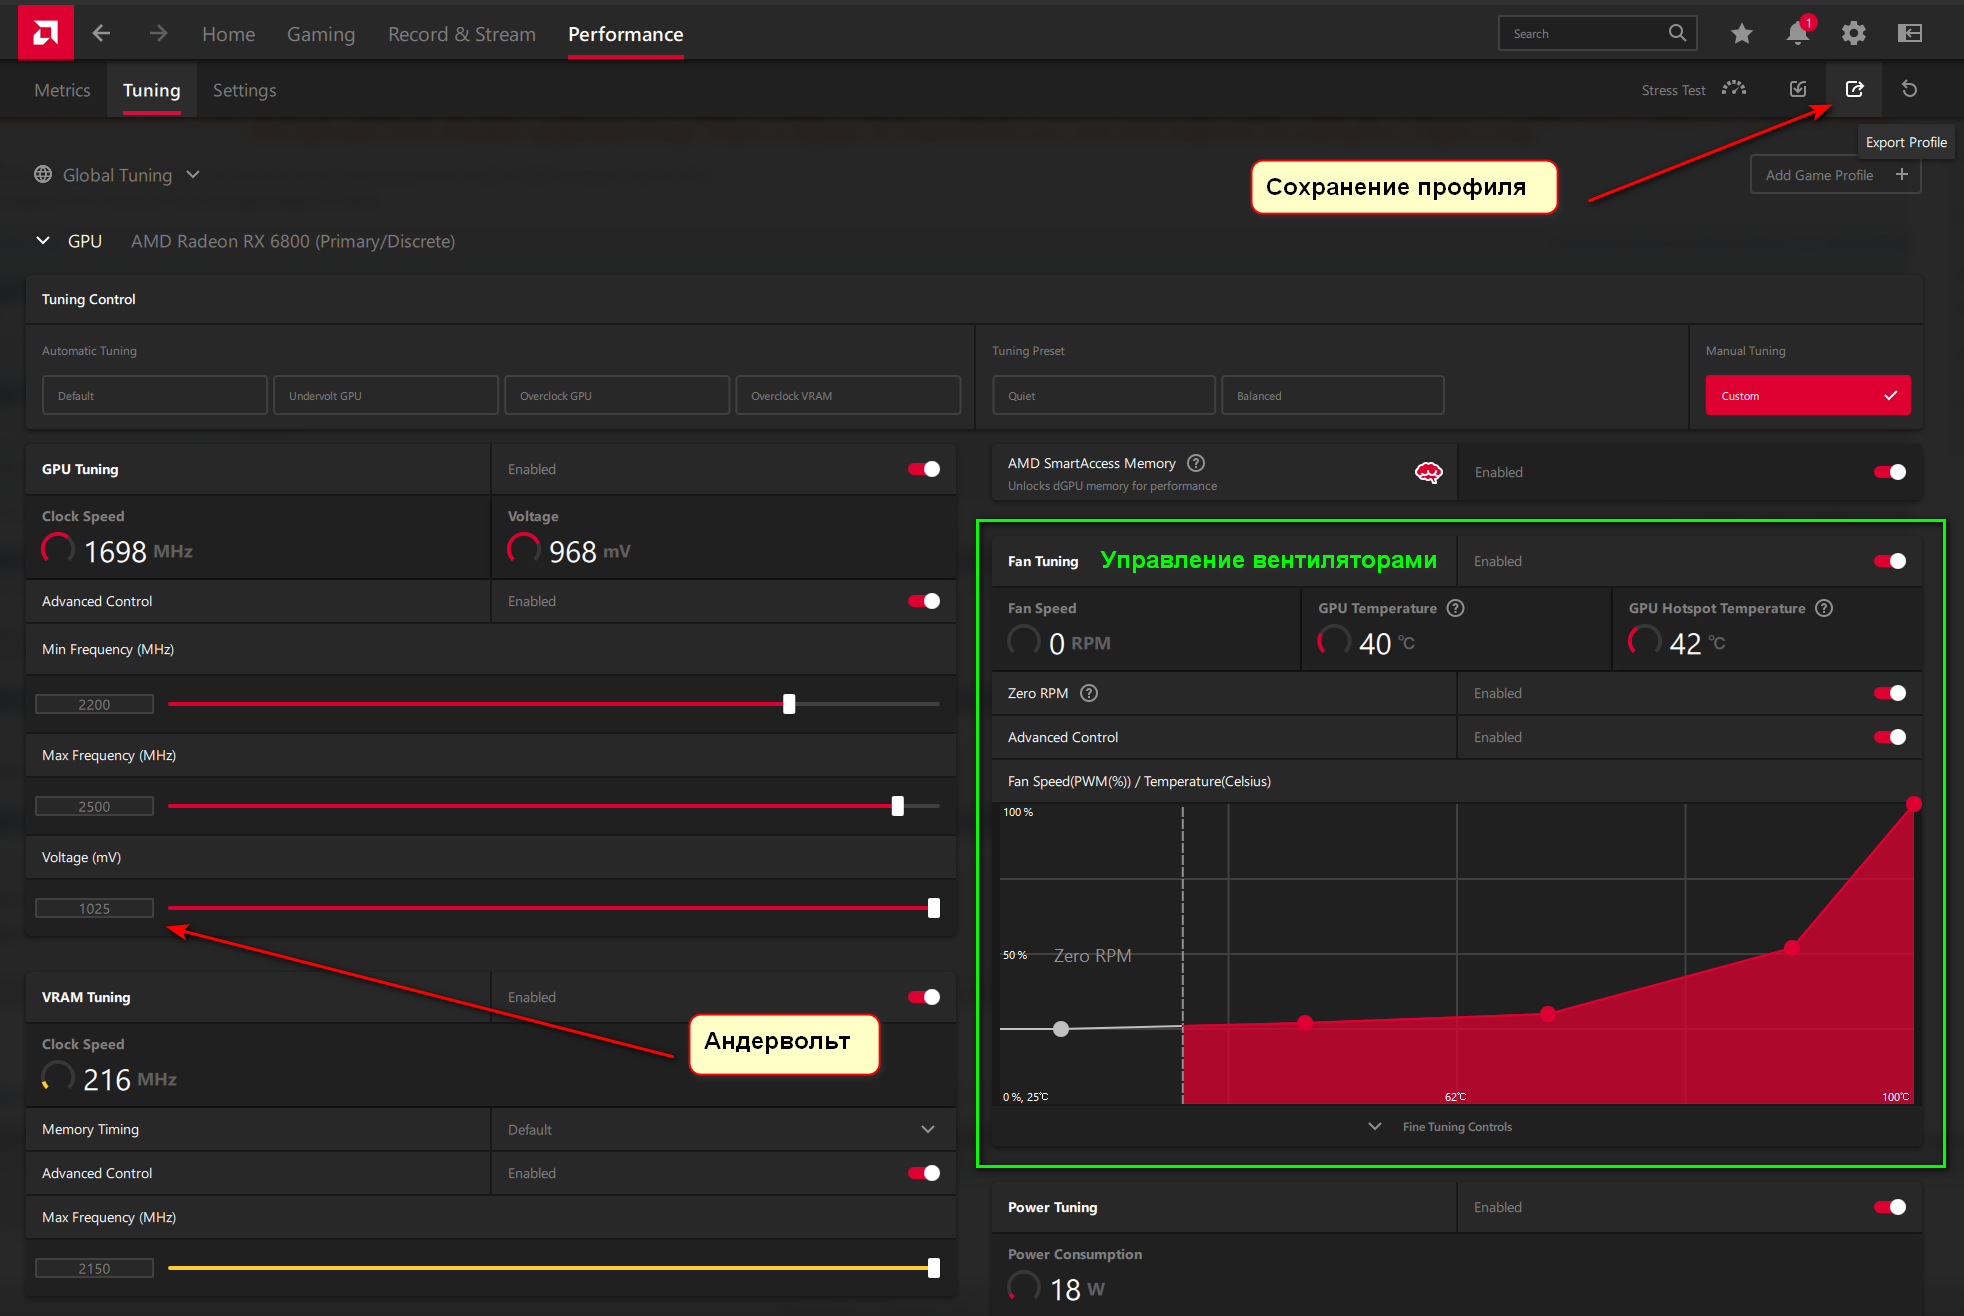This screenshot has width=1964, height=1316.
Task: Open Memory Timing dropdown
Action: 927,1129
